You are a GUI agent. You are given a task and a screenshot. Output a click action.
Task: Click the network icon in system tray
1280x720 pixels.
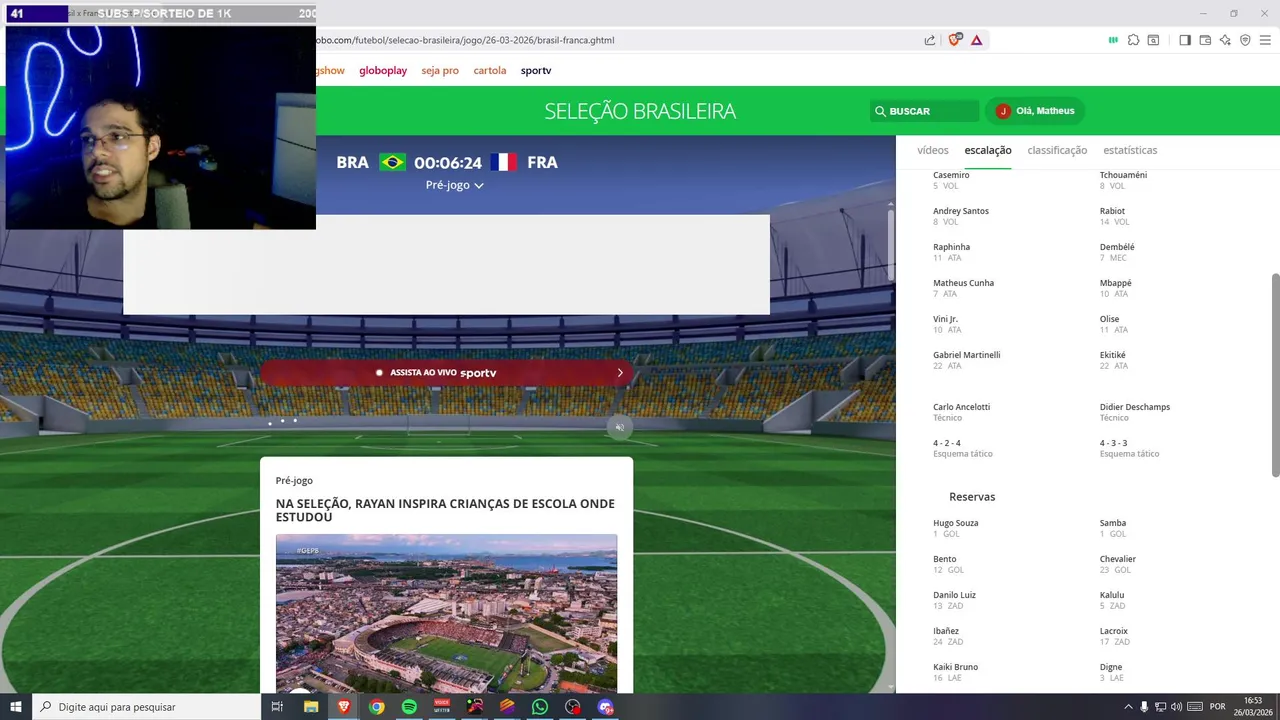pos(1160,707)
